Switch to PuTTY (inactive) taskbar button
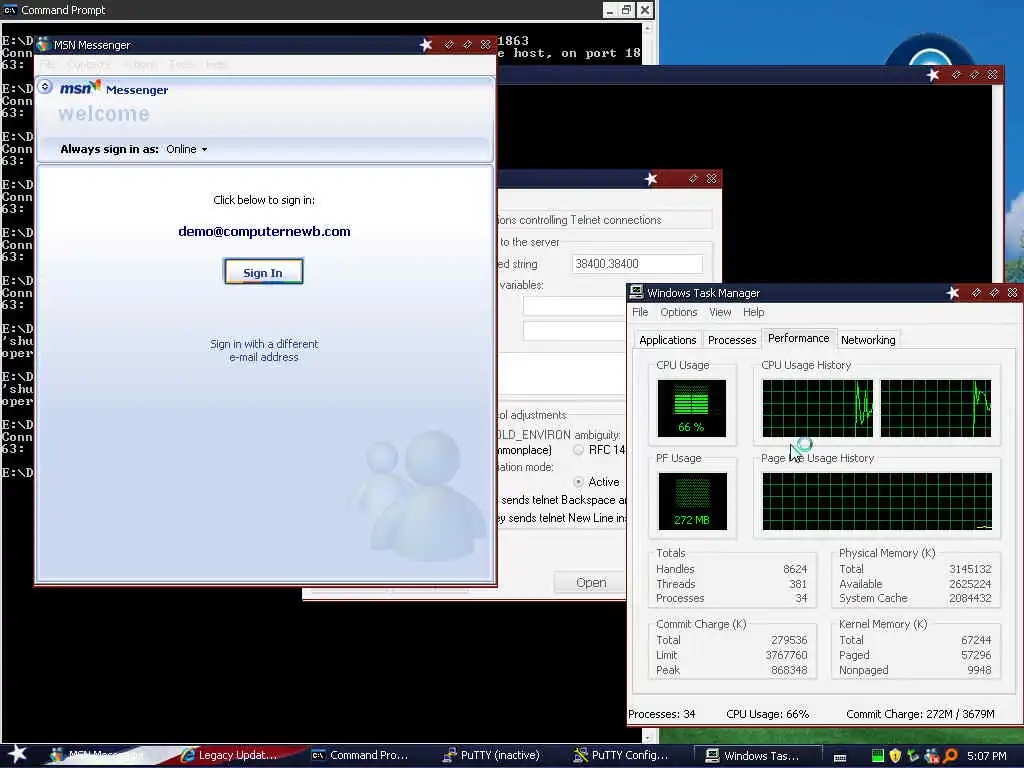Screen dimensions: 1024x768 click(493, 755)
